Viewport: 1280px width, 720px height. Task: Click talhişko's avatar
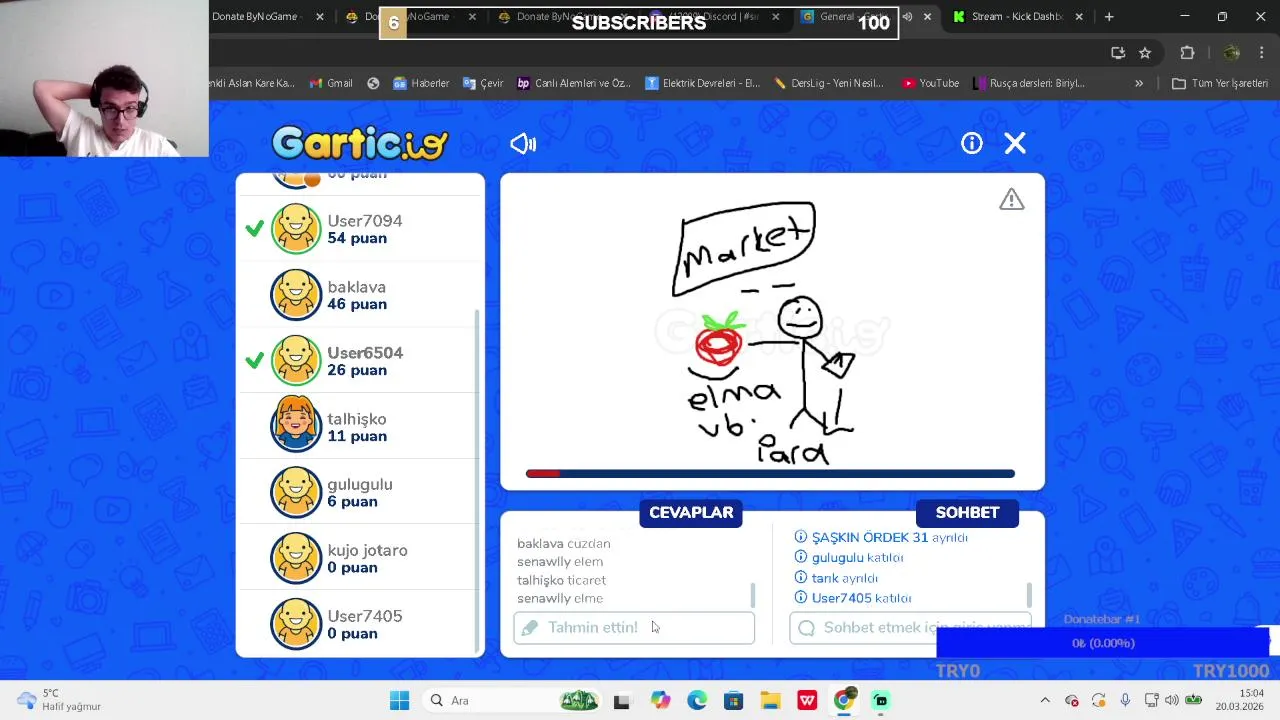click(x=296, y=426)
